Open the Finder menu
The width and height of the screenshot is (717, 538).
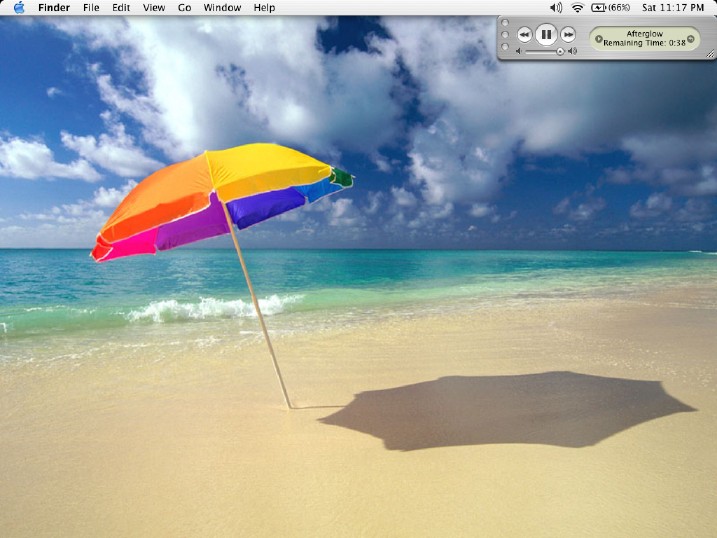coord(54,8)
